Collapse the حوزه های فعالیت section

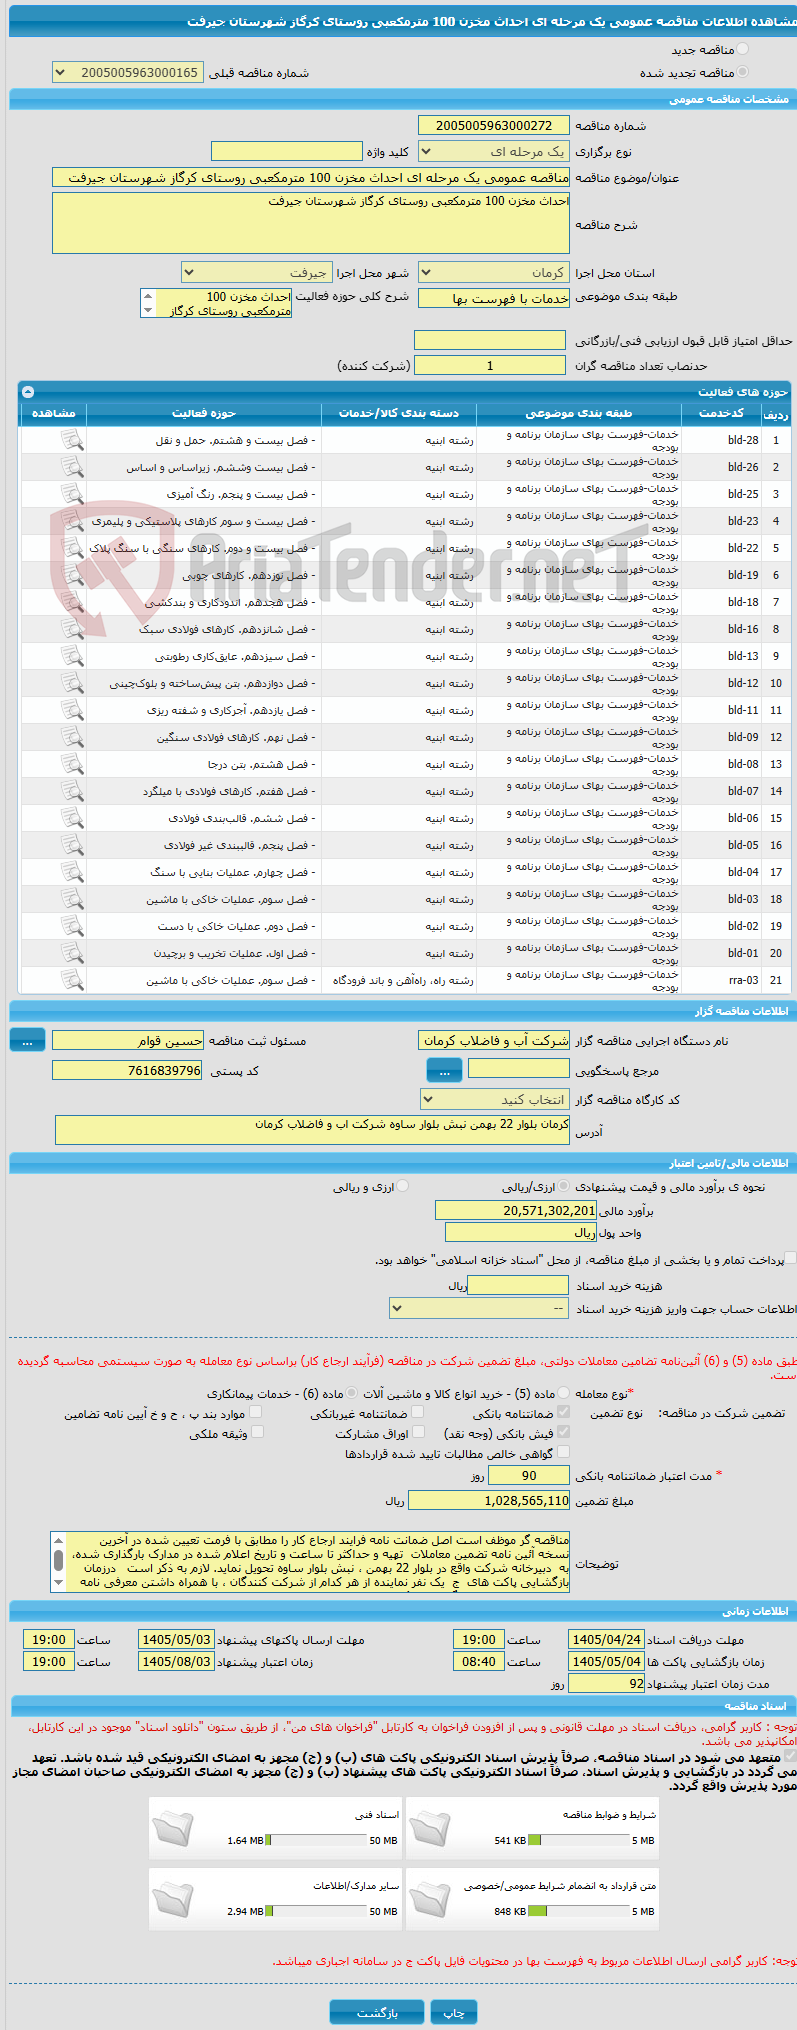pyautogui.click(x=28, y=392)
